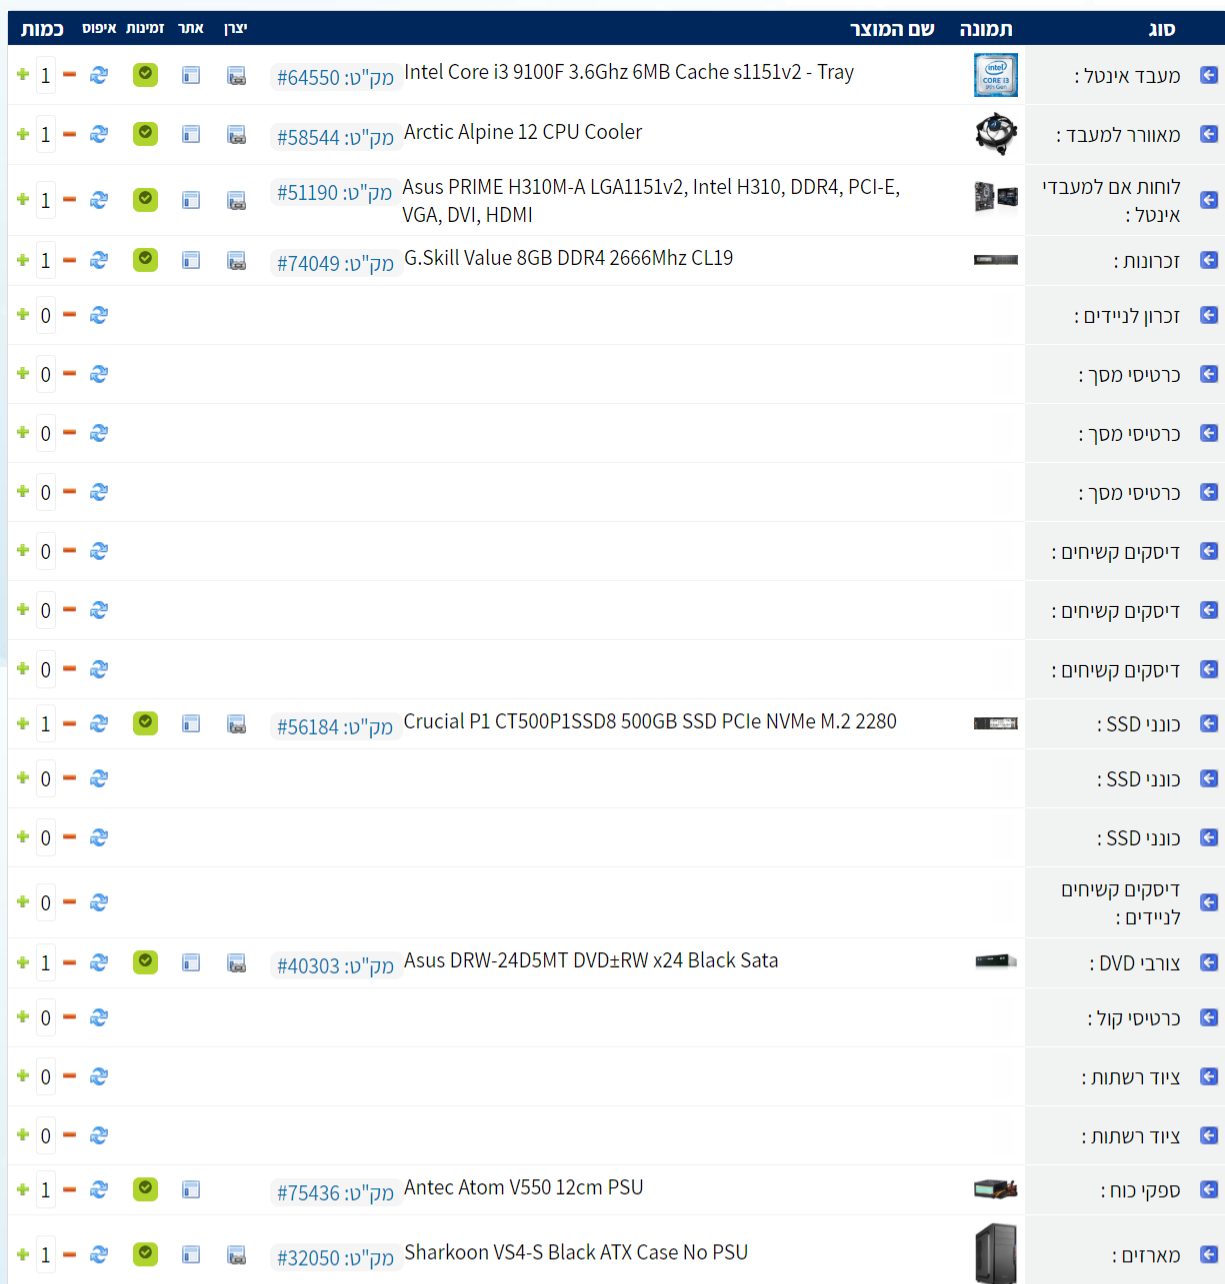The height and width of the screenshot is (1284, 1225).
Task: Expand the כרטיסי קול category arrow
Action: pos(1209,1017)
